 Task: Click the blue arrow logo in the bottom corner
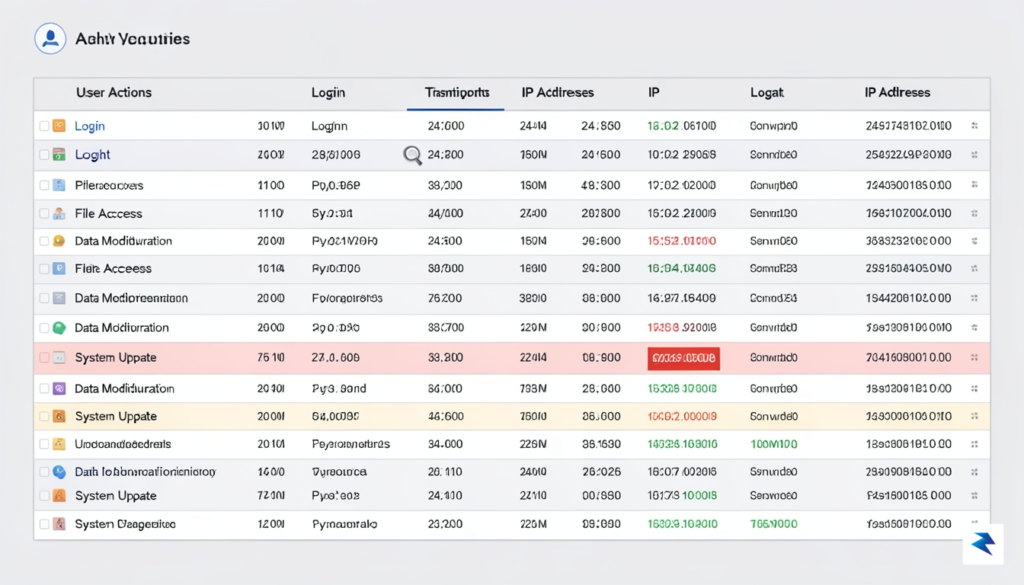click(x=983, y=543)
